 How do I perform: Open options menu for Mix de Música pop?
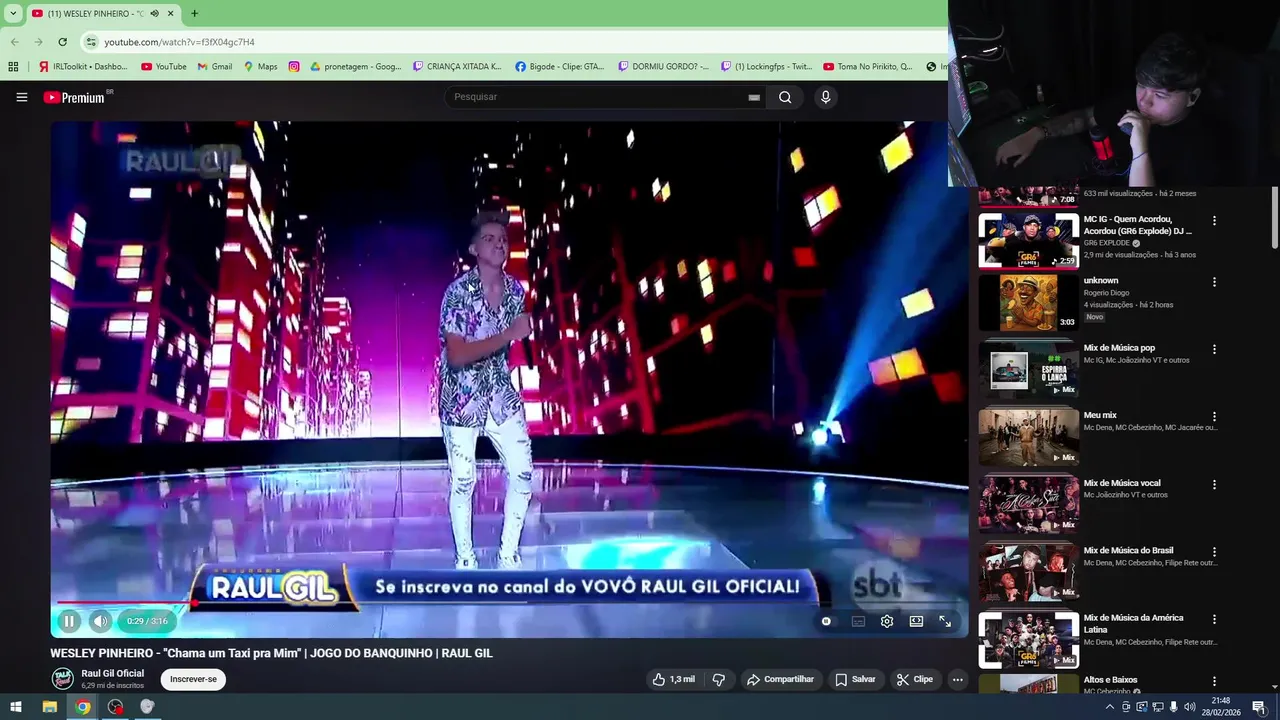pos(1214,350)
